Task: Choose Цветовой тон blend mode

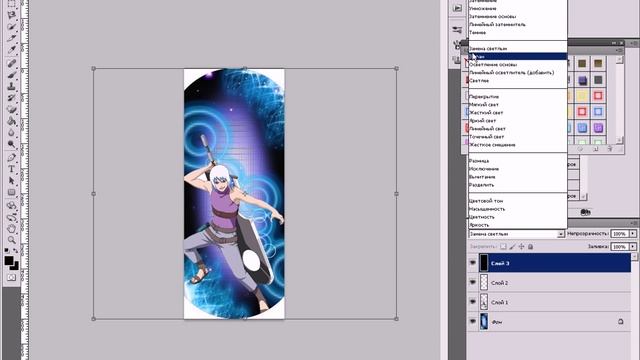Action: [x=518, y=201]
